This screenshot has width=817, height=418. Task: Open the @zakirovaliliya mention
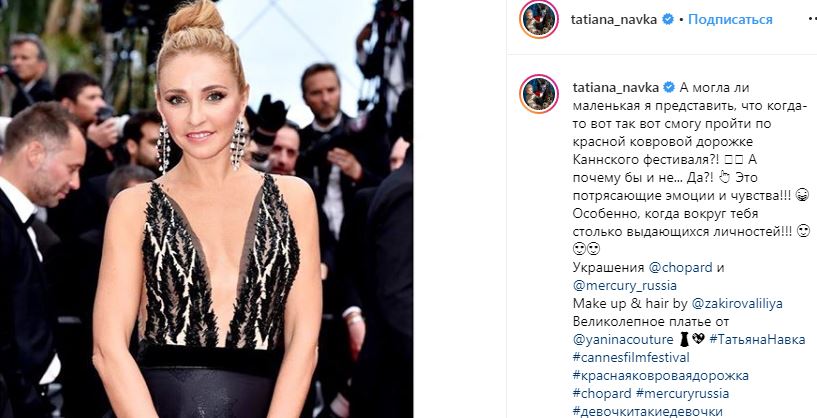pos(737,303)
